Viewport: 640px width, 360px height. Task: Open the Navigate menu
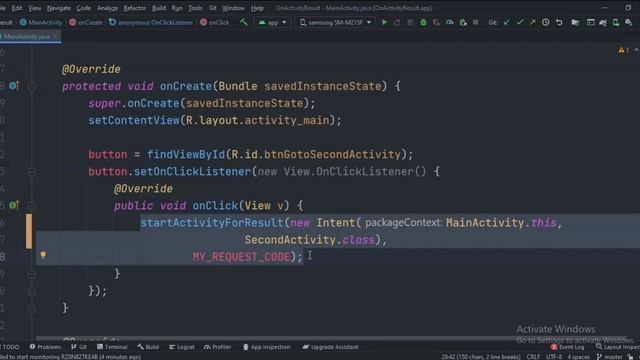[x=58, y=8]
